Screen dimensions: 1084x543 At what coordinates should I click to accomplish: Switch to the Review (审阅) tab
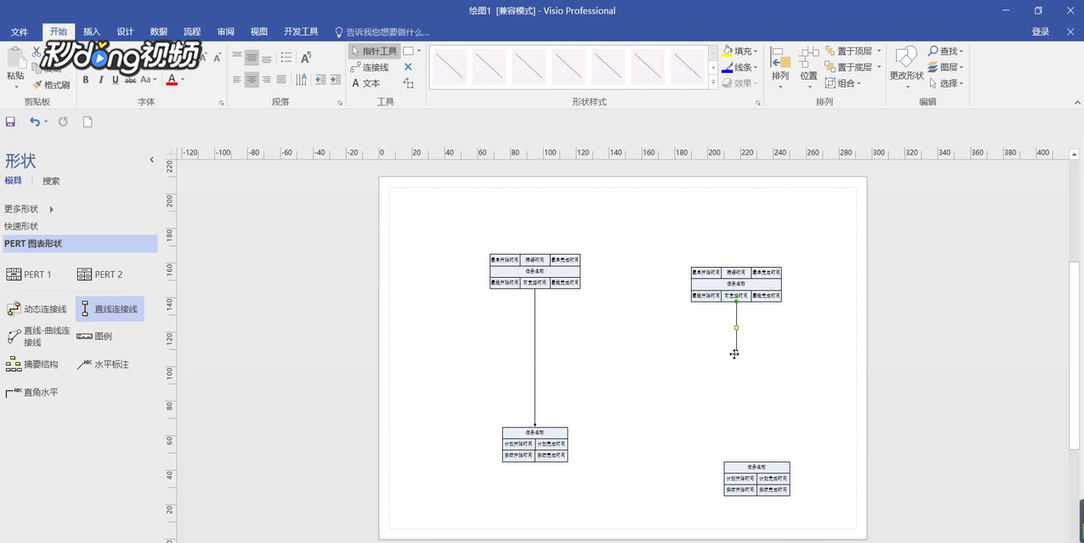pos(225,32)
